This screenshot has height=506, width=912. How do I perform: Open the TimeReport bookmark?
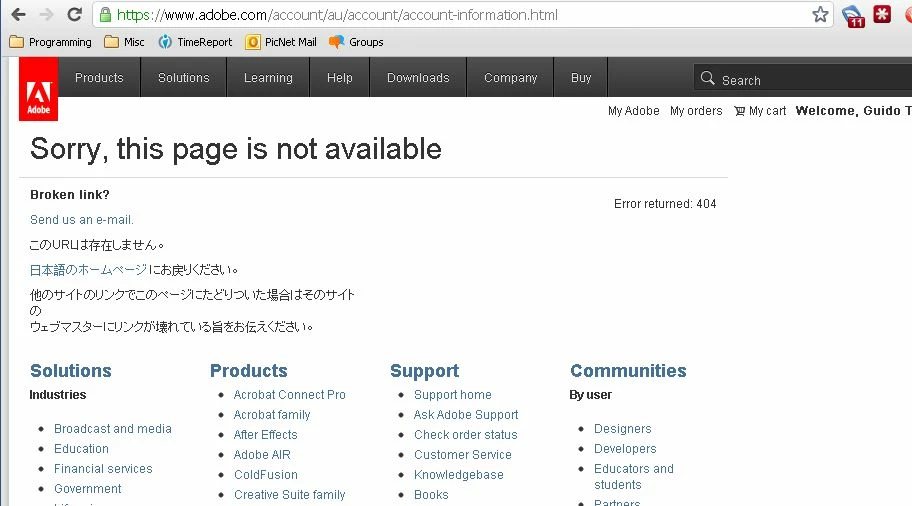pos(195,42)
